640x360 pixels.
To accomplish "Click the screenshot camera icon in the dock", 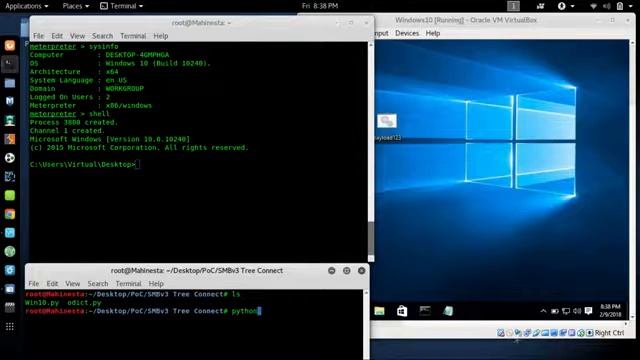I will (10, 289).
